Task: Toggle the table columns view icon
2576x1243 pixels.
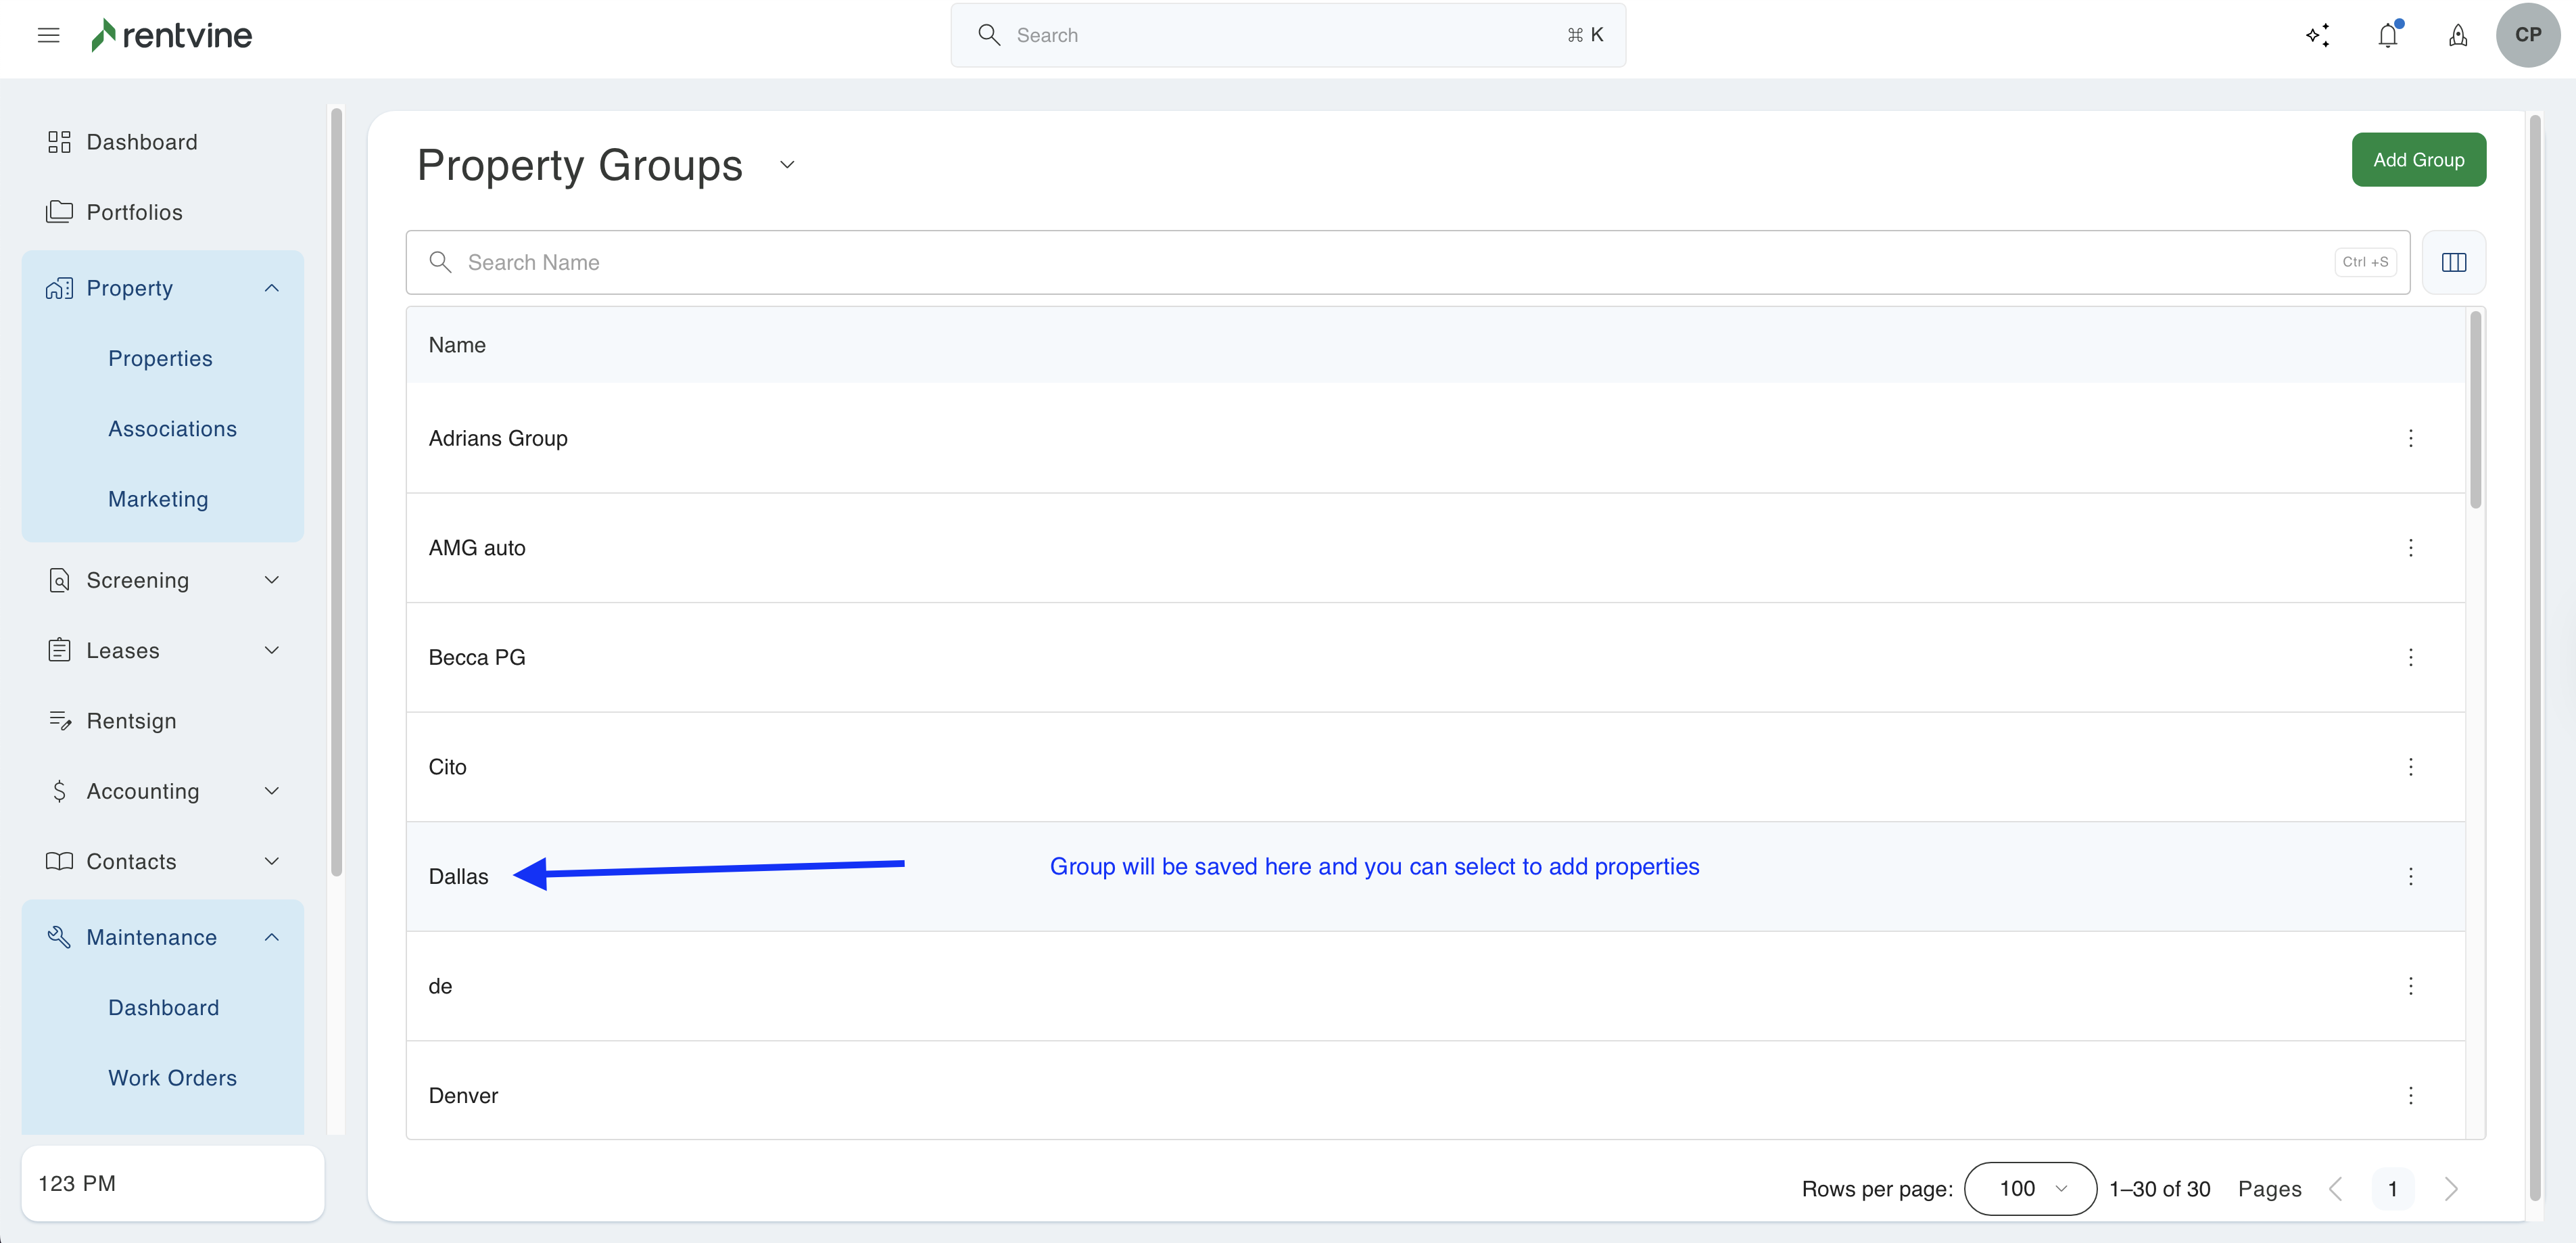Action: [x=2453, y=262]
